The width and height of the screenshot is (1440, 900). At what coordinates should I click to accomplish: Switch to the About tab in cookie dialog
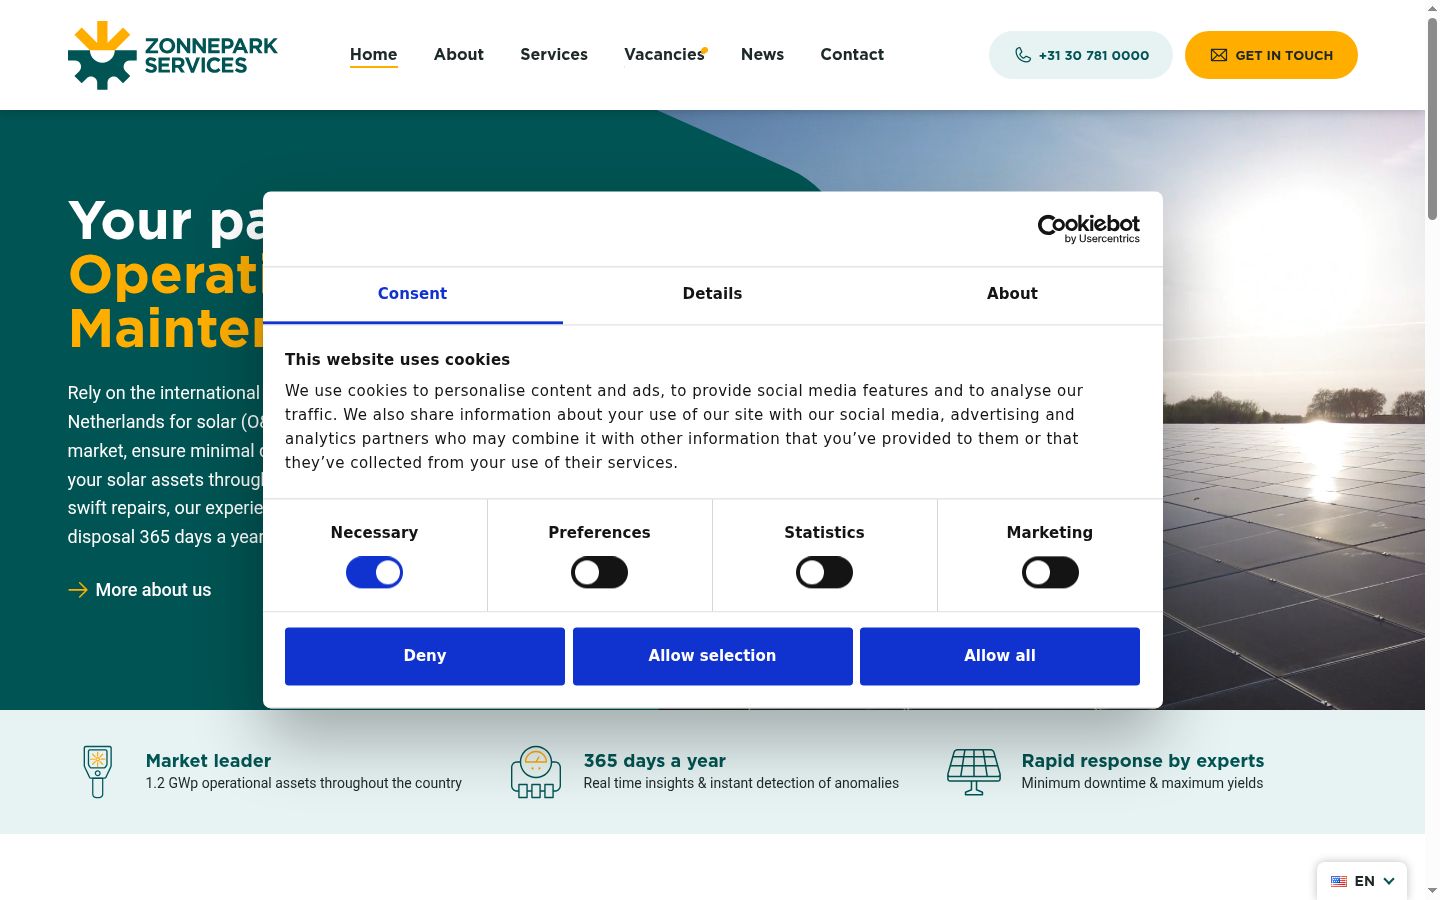pos(1012,294)
